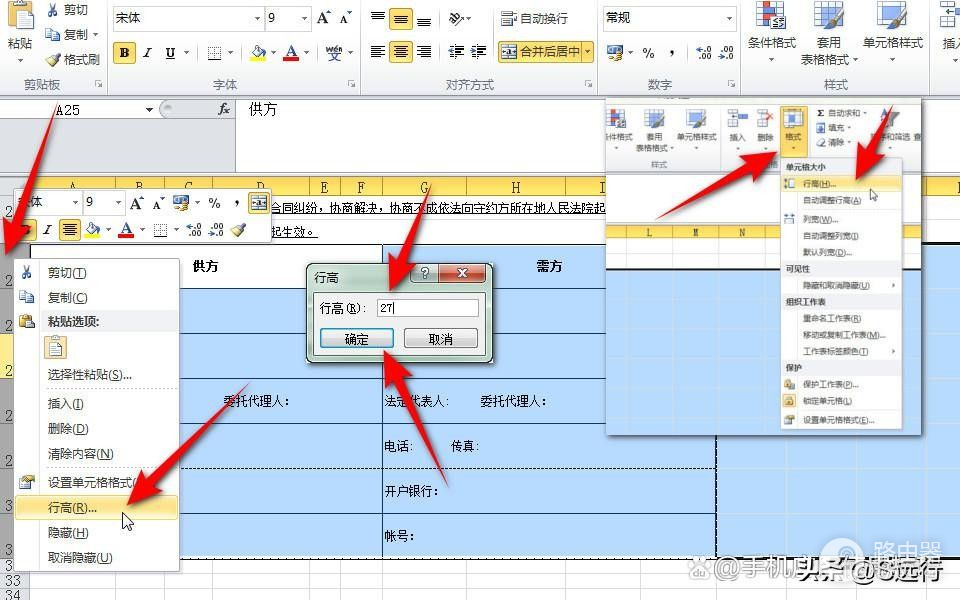
Task: Select 隐藏(H) in the right-click menu
Action: tap(68, 533)
